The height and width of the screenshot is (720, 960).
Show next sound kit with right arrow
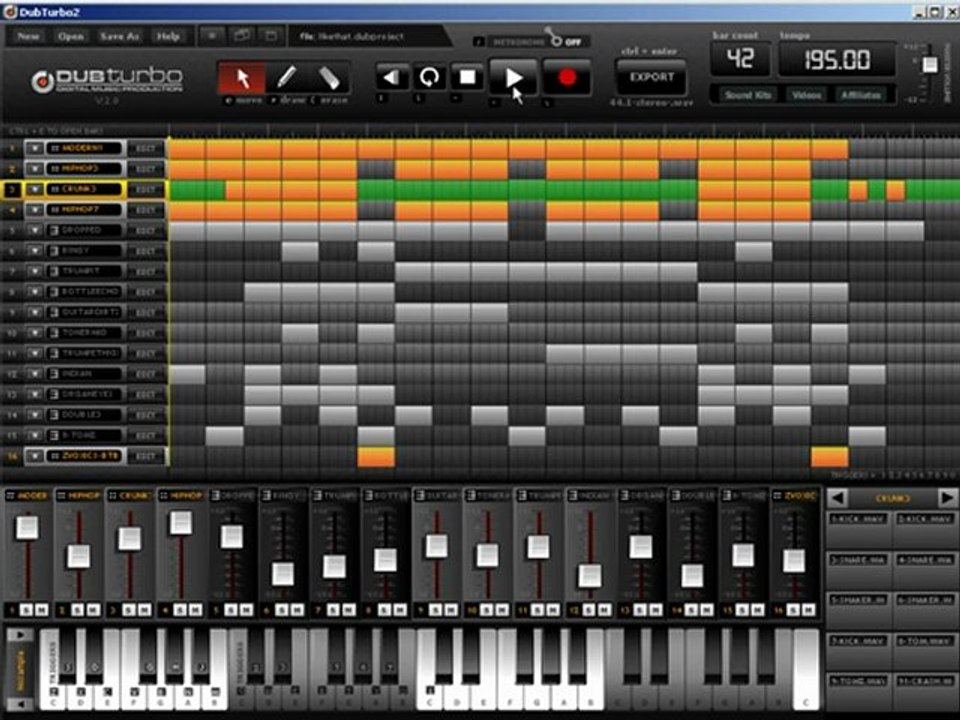click(x=947, y=498)
